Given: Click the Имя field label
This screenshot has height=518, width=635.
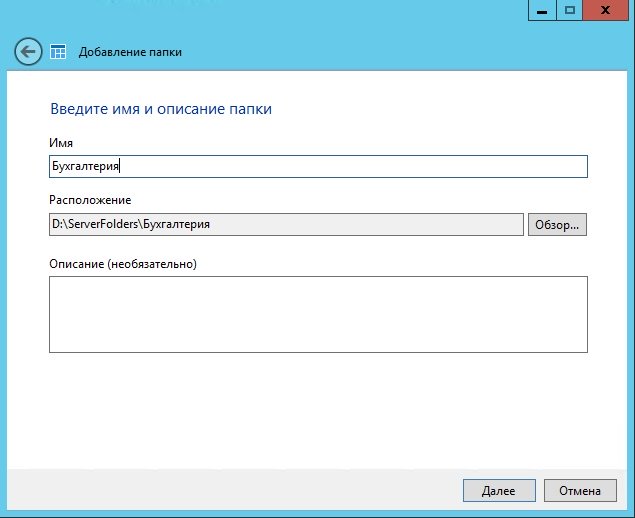Looking at the screenshot, I should [x=61, y=143].
